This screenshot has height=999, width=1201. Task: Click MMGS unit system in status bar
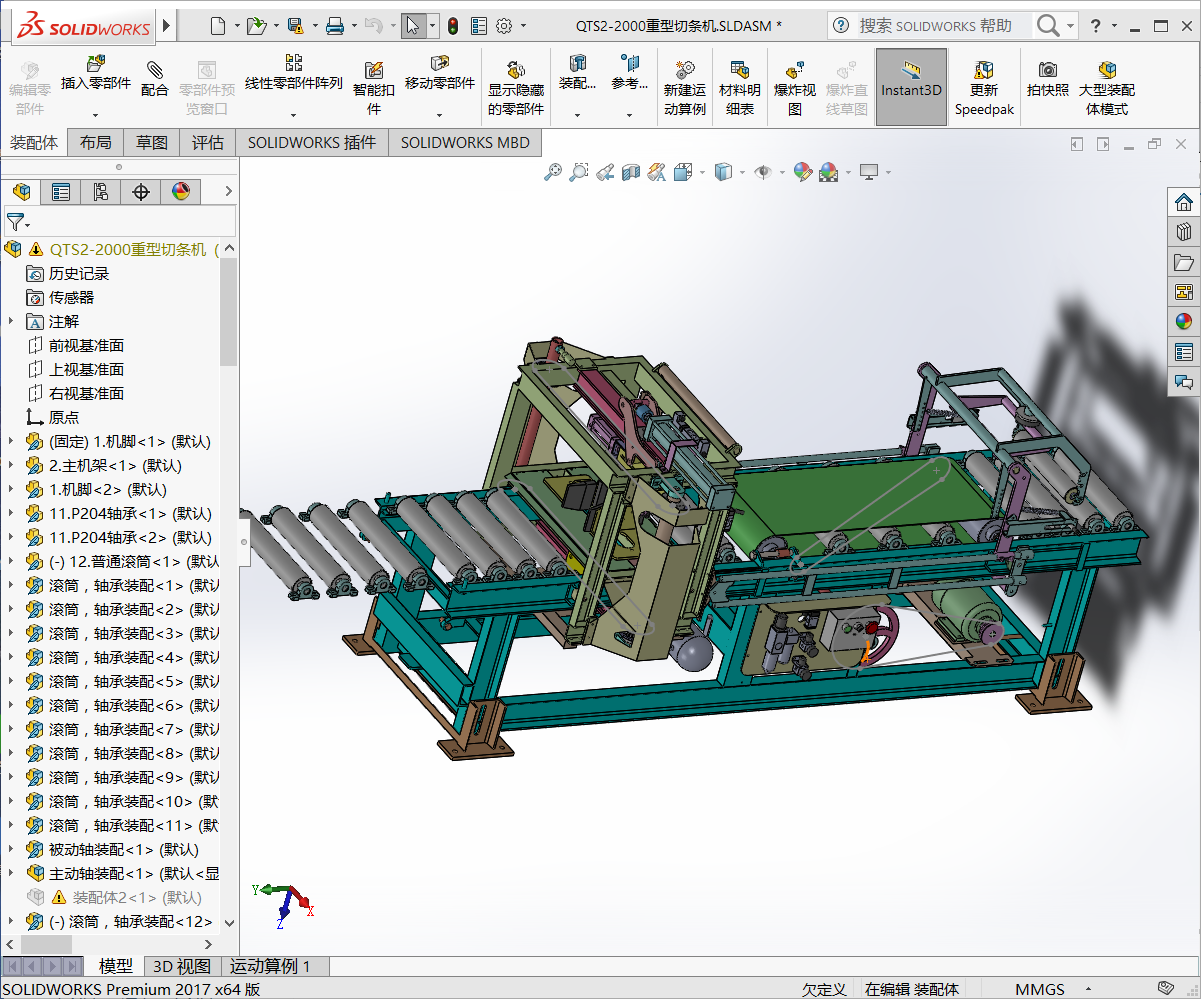point(1040,989)
